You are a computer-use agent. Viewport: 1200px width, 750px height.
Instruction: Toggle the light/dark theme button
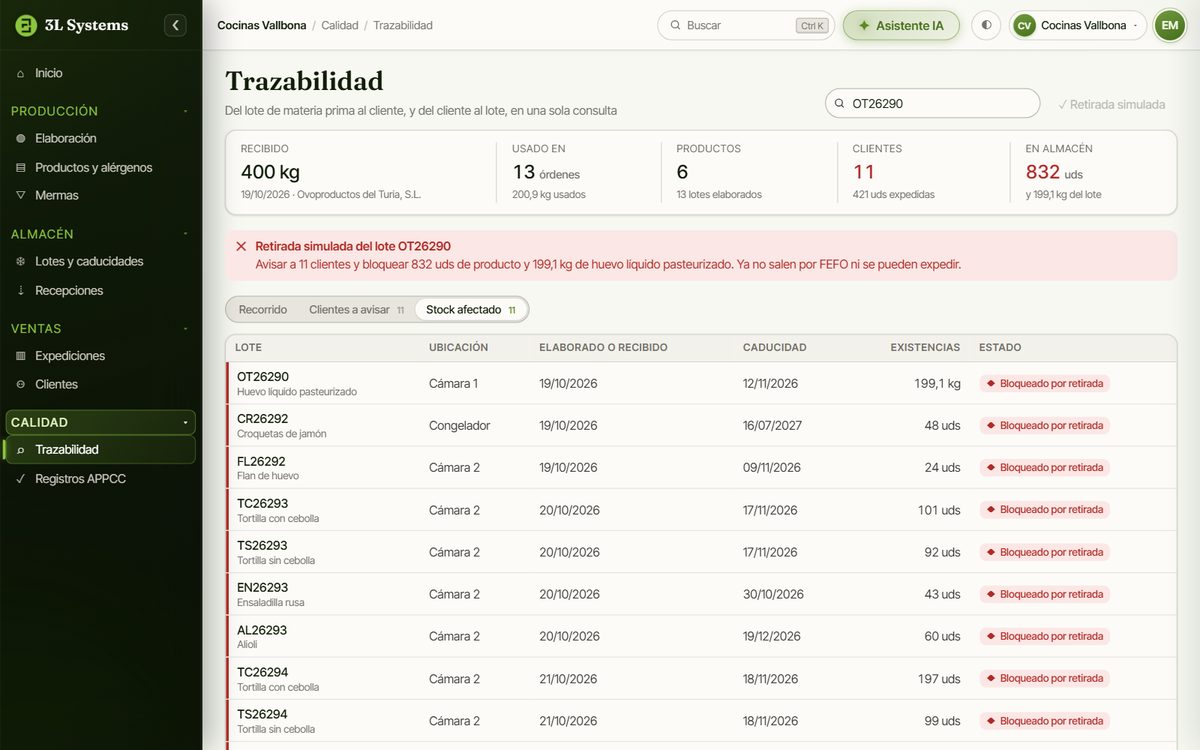click(986, 25)
